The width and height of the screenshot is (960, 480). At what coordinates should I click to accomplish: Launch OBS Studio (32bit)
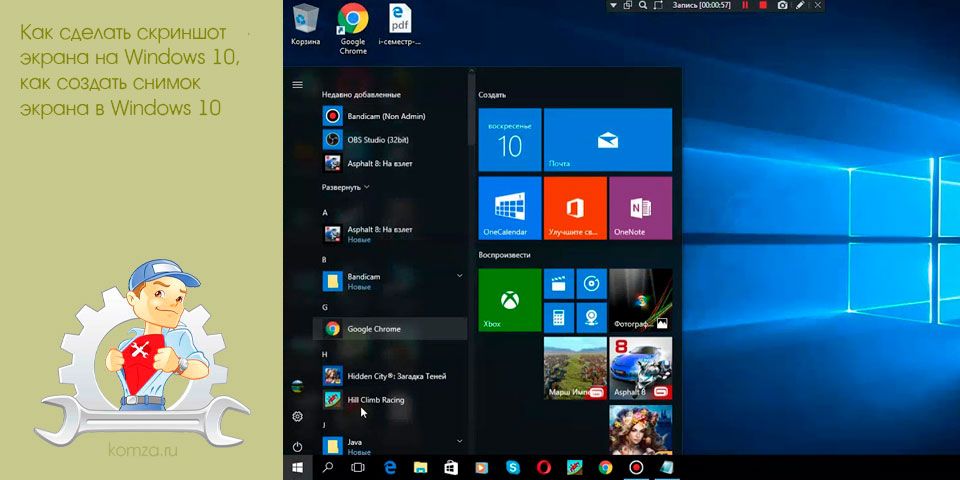point(389,140)
